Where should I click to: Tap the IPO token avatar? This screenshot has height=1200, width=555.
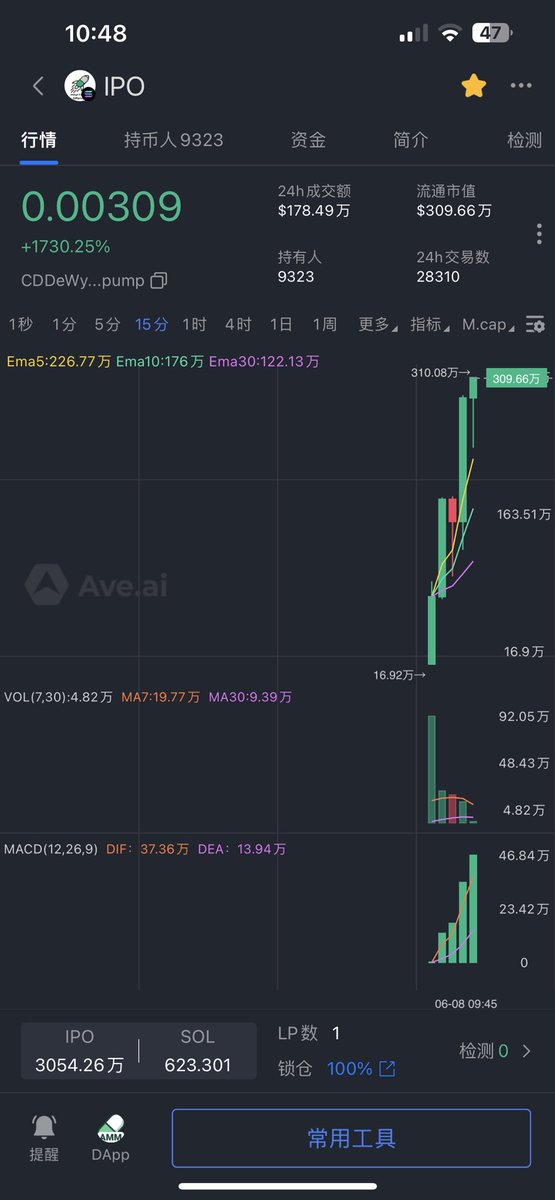[79, 87]
